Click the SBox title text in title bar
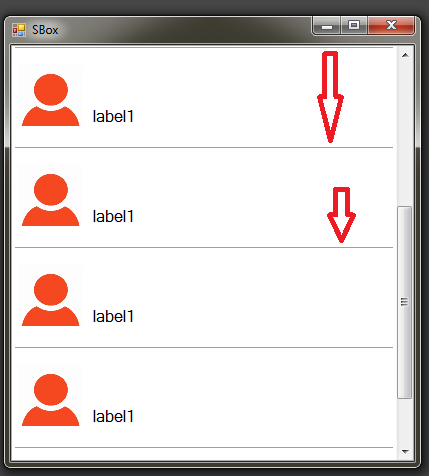The height and width of the screenshot is (476, 429). (x=45, y=30)
